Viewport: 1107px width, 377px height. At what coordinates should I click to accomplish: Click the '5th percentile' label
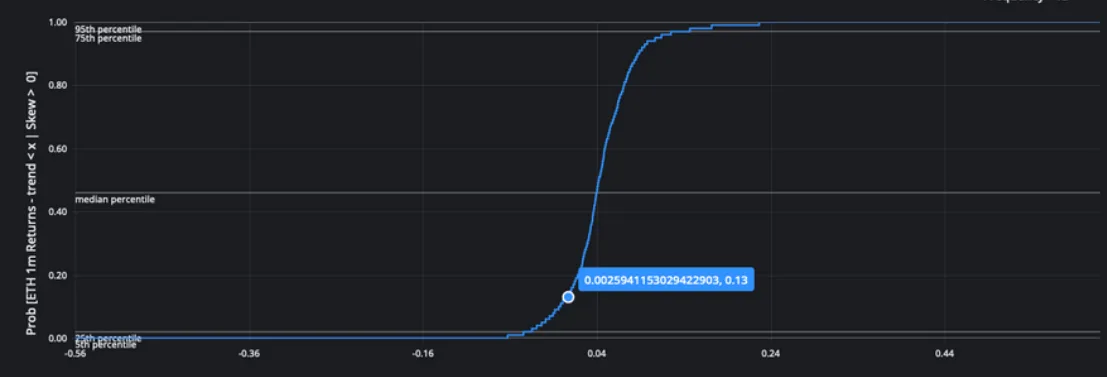106,345
